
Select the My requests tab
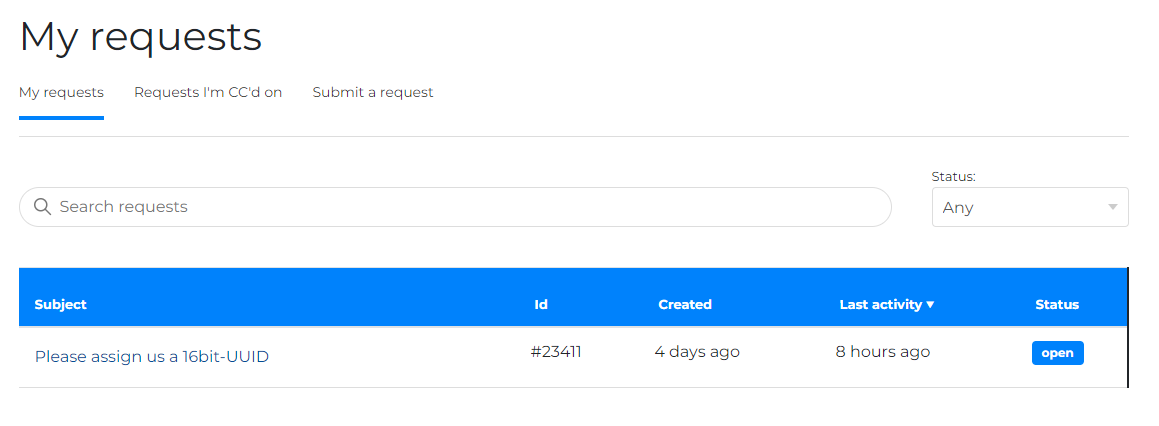pos(61,92)
